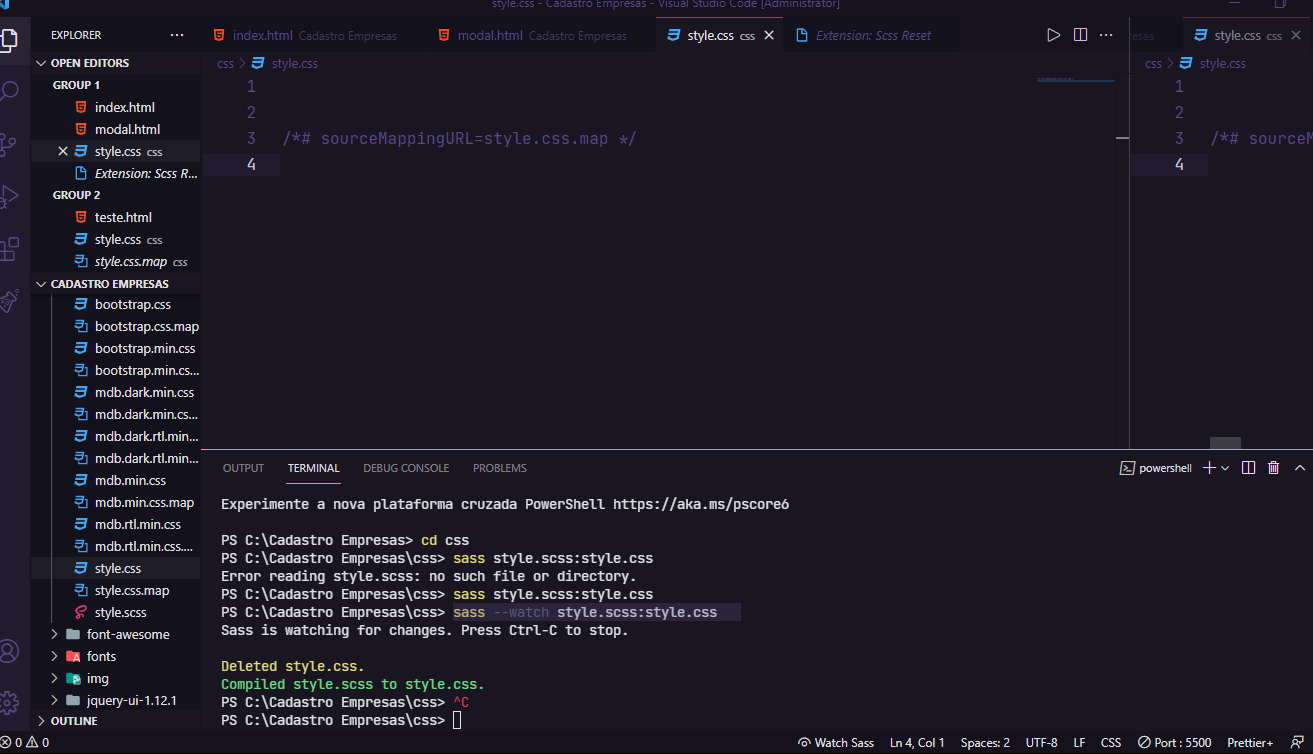
Task: Open the Accounts icon in activity bar
Action: click(8, 651)
